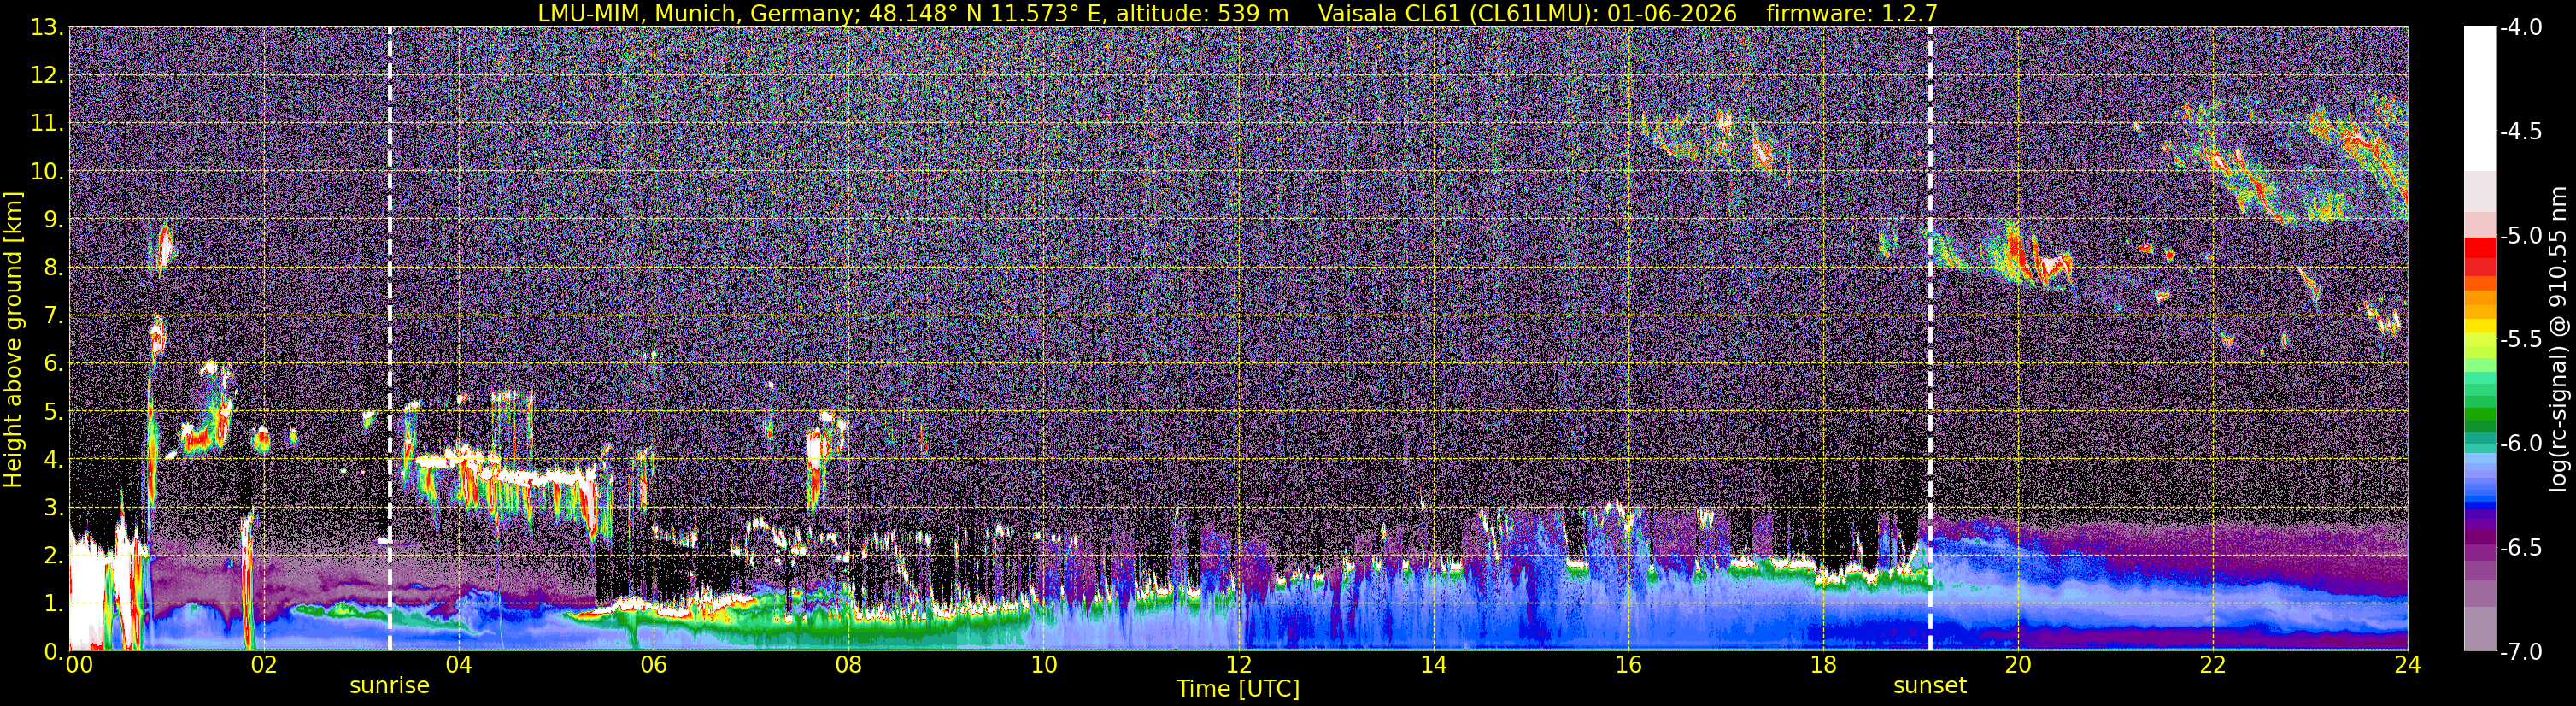Click the '22' time axis tick label
Viewport: 2576px width, 706px height.
2213,665
